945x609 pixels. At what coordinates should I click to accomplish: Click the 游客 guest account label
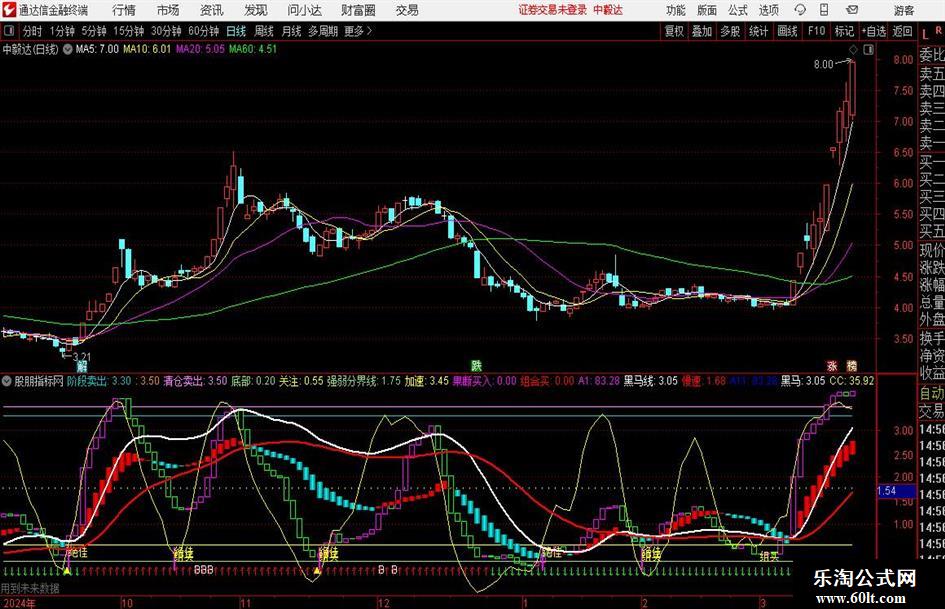(903, 10)
